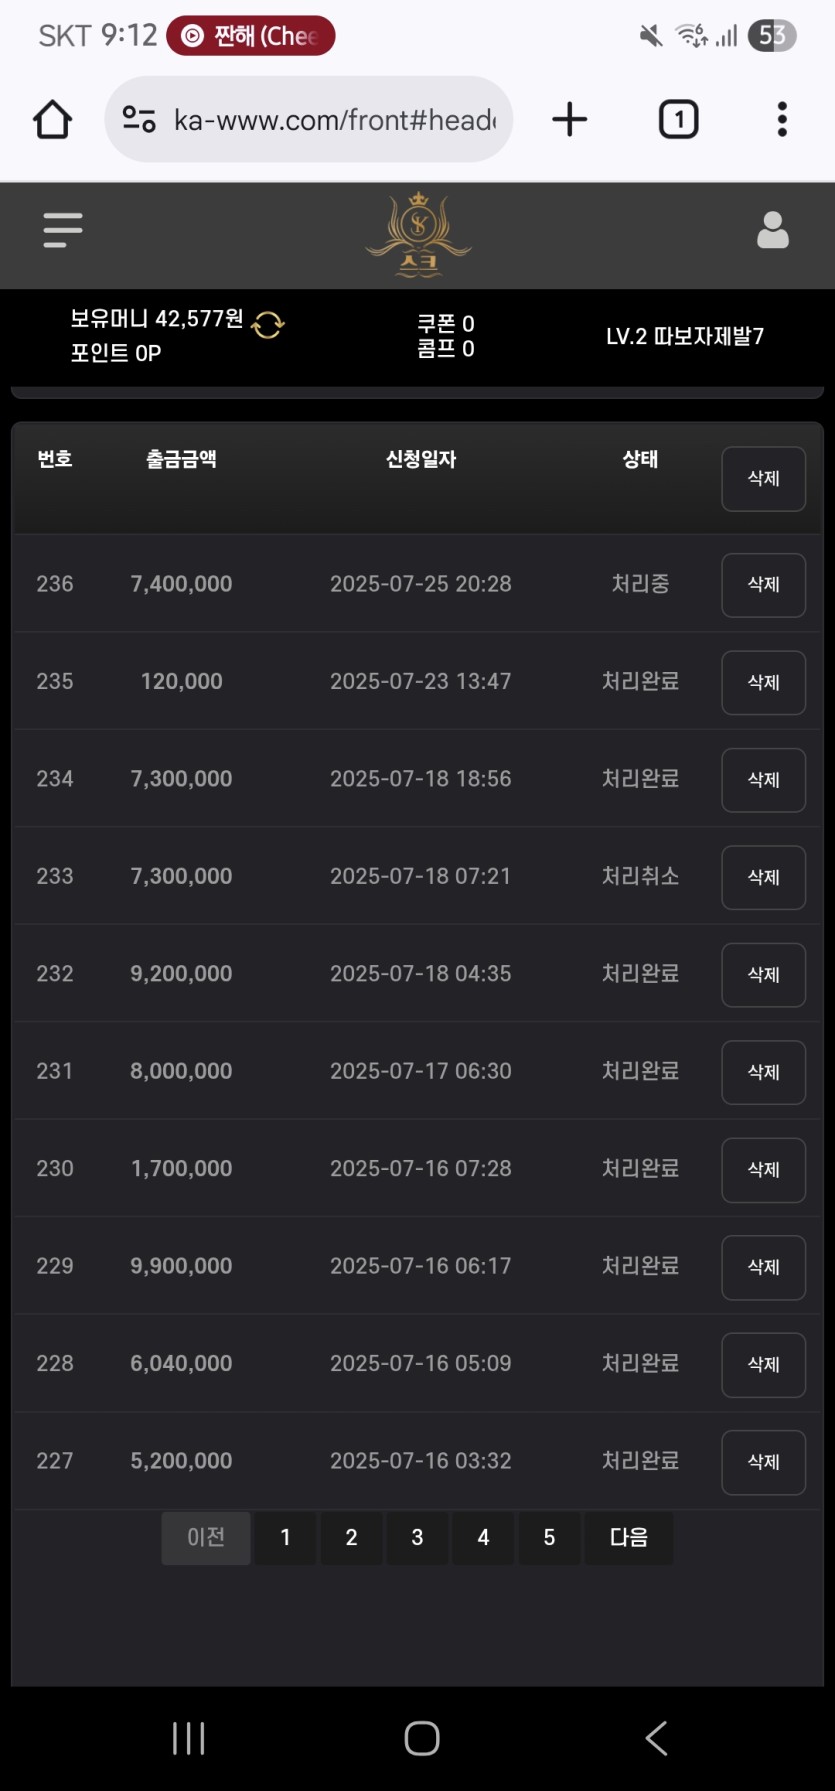Open the hamburger side menu

pos(62,230)
